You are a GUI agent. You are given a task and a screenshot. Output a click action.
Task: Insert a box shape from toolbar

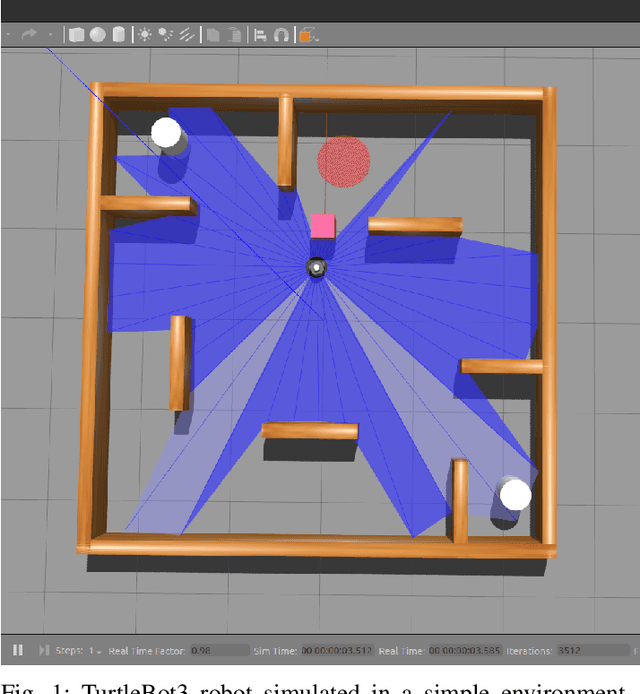point(77,35)
